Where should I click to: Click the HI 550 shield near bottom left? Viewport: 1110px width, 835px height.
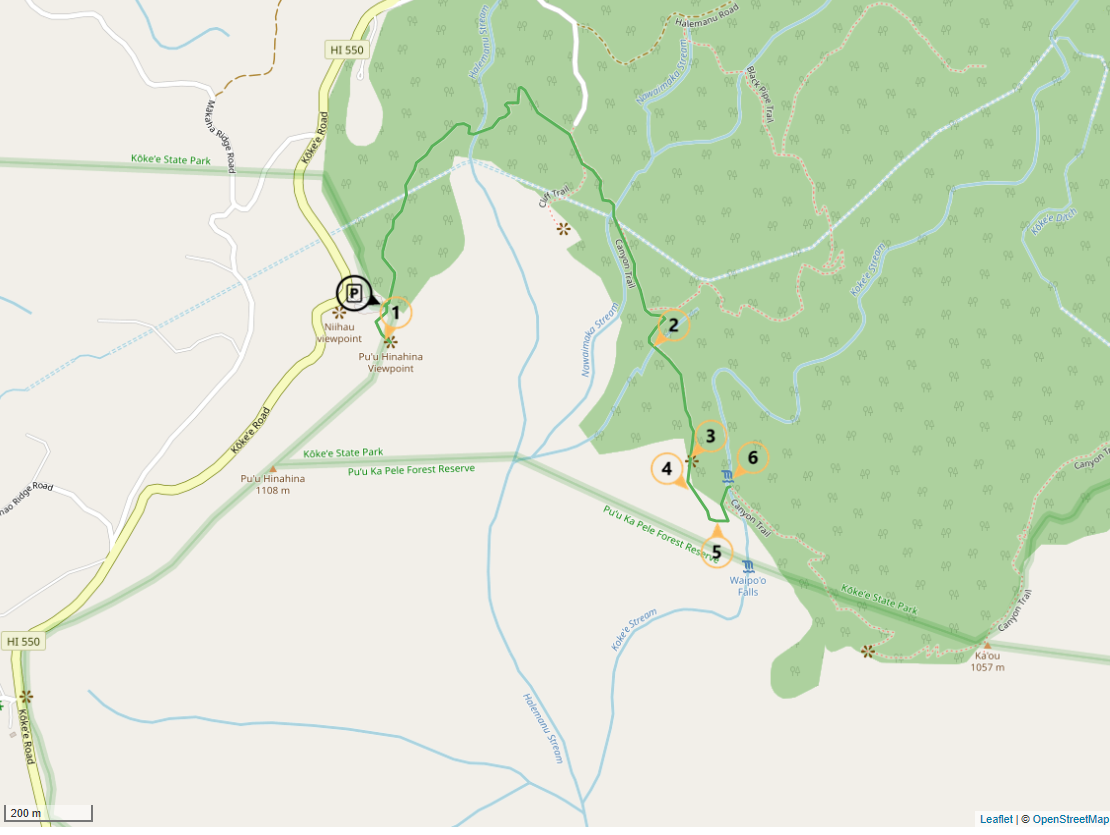pos(23,641)
